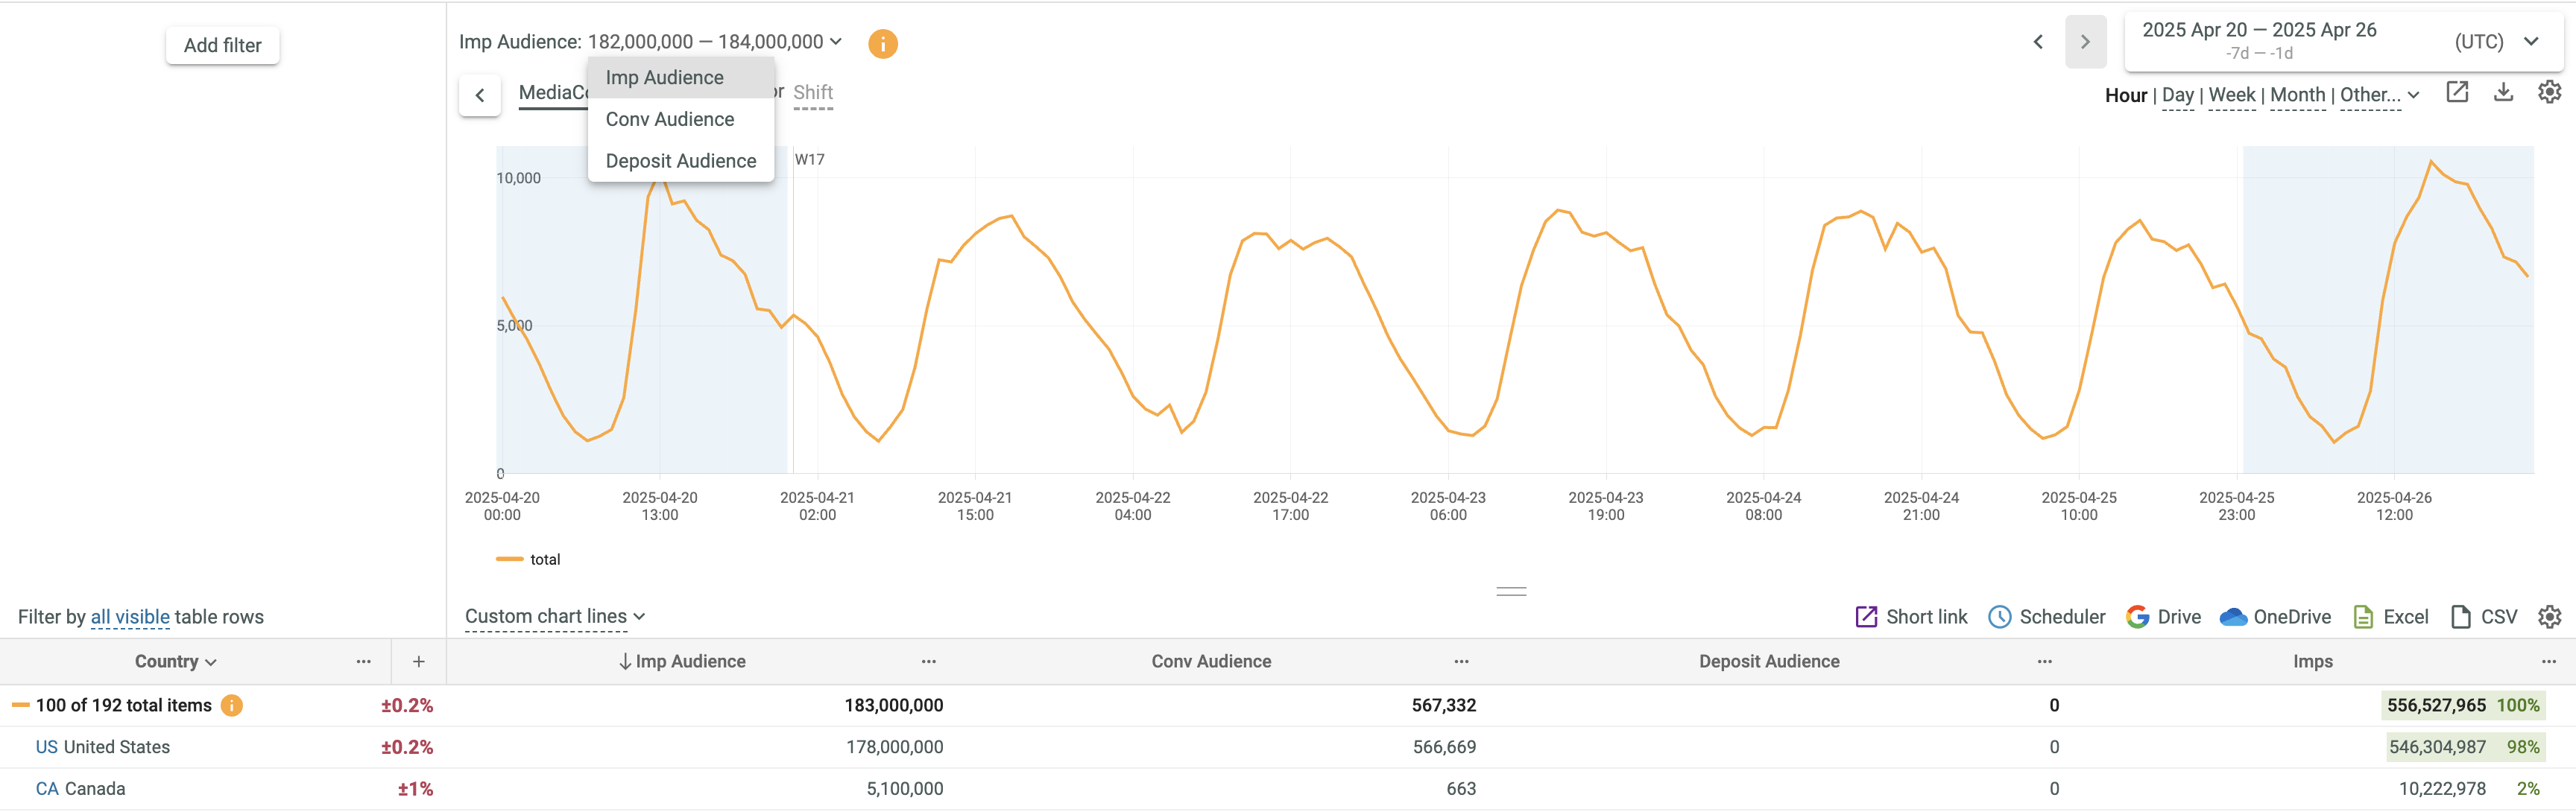Screen dimensions: 2576x812
Task: Expand the date range picker dropdown
Action: [2531, 42]
